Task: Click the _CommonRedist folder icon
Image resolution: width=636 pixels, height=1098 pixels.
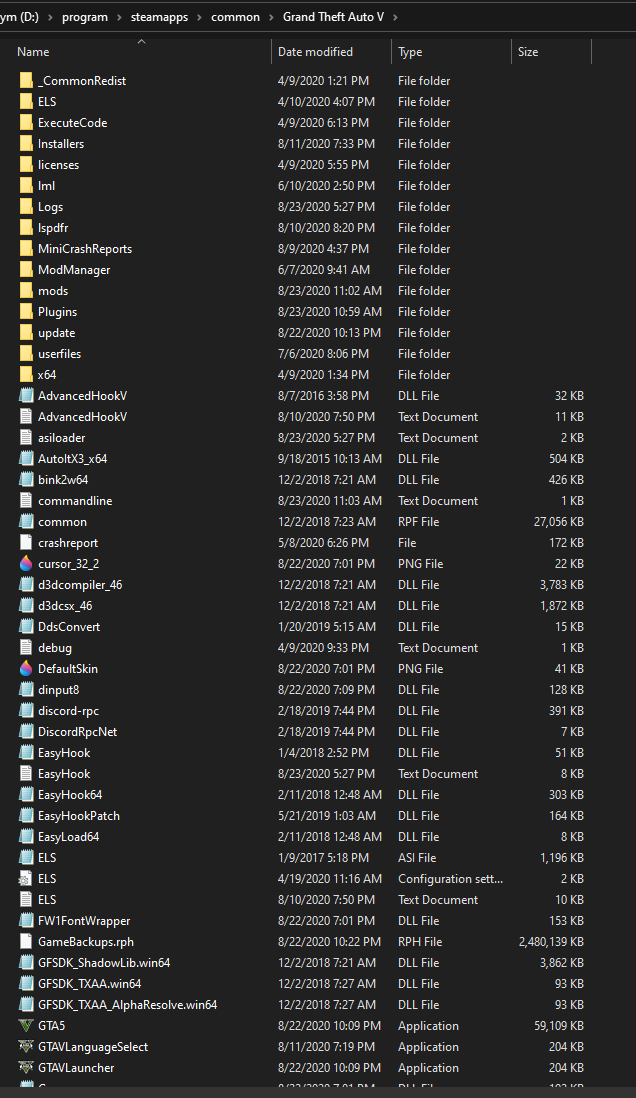Action: [26, 81]
